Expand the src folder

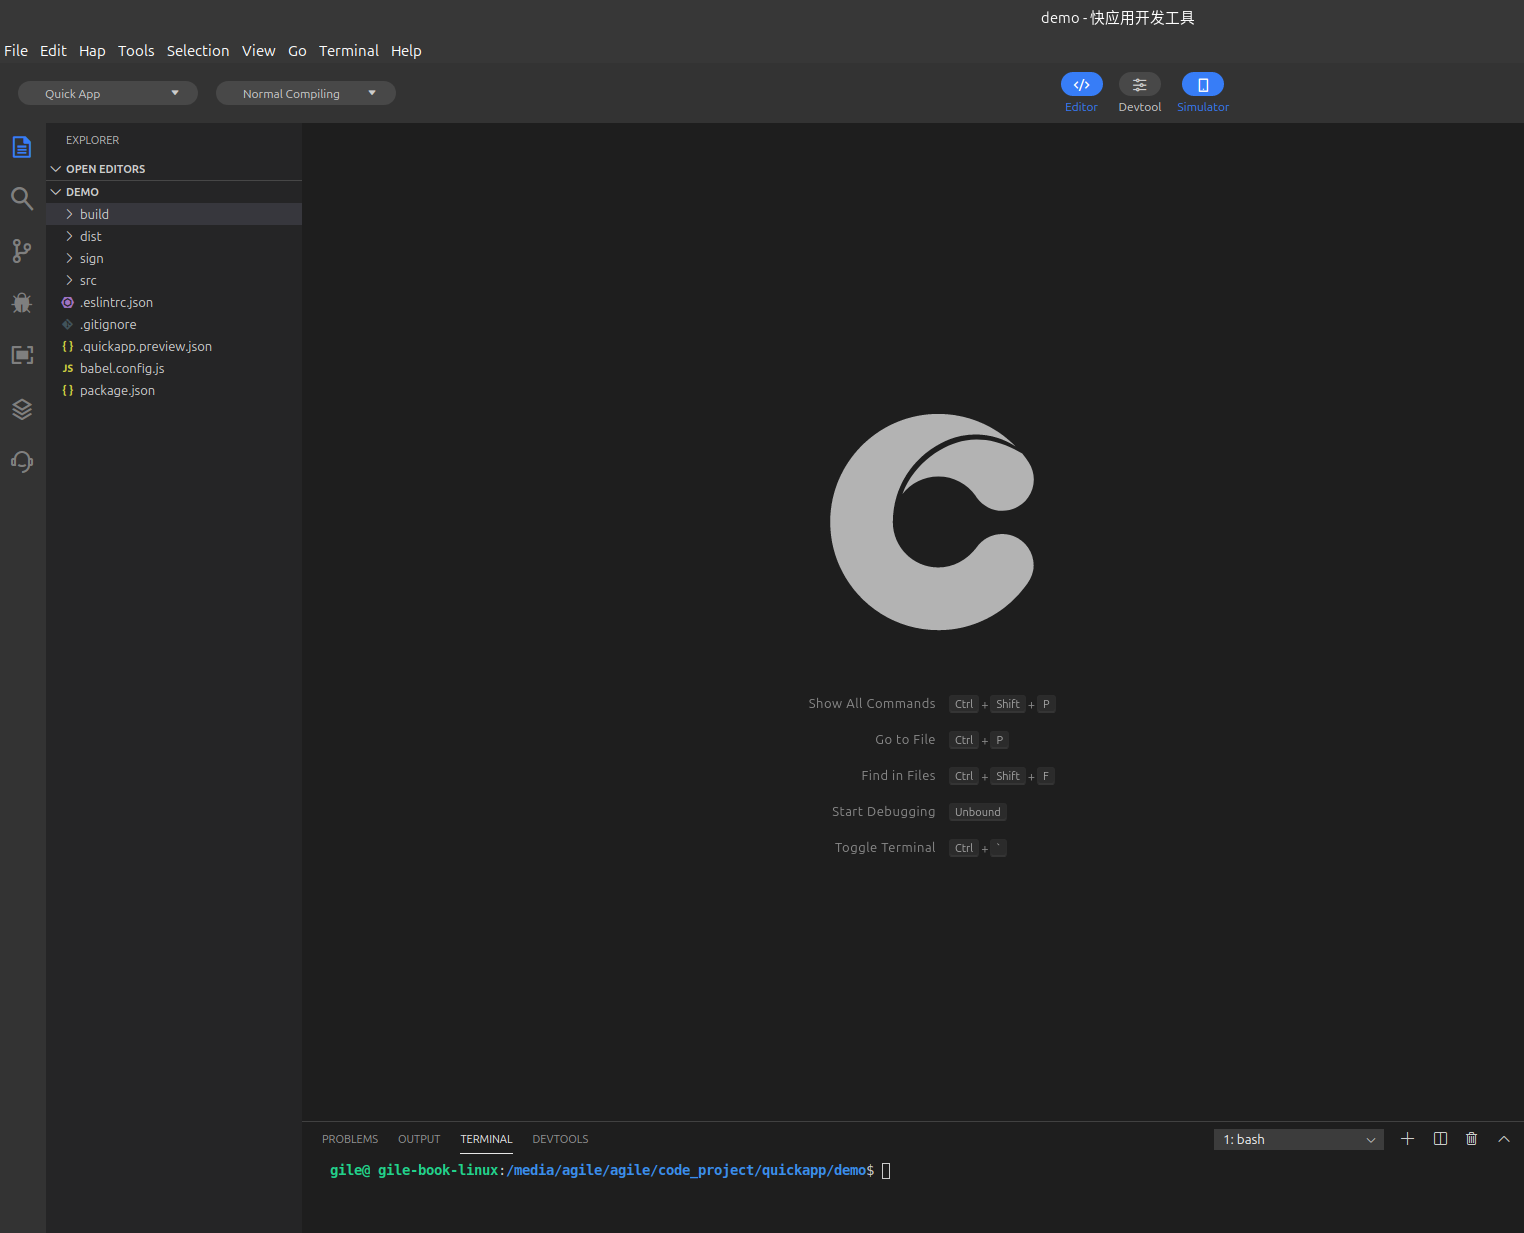tap(88, 281)
